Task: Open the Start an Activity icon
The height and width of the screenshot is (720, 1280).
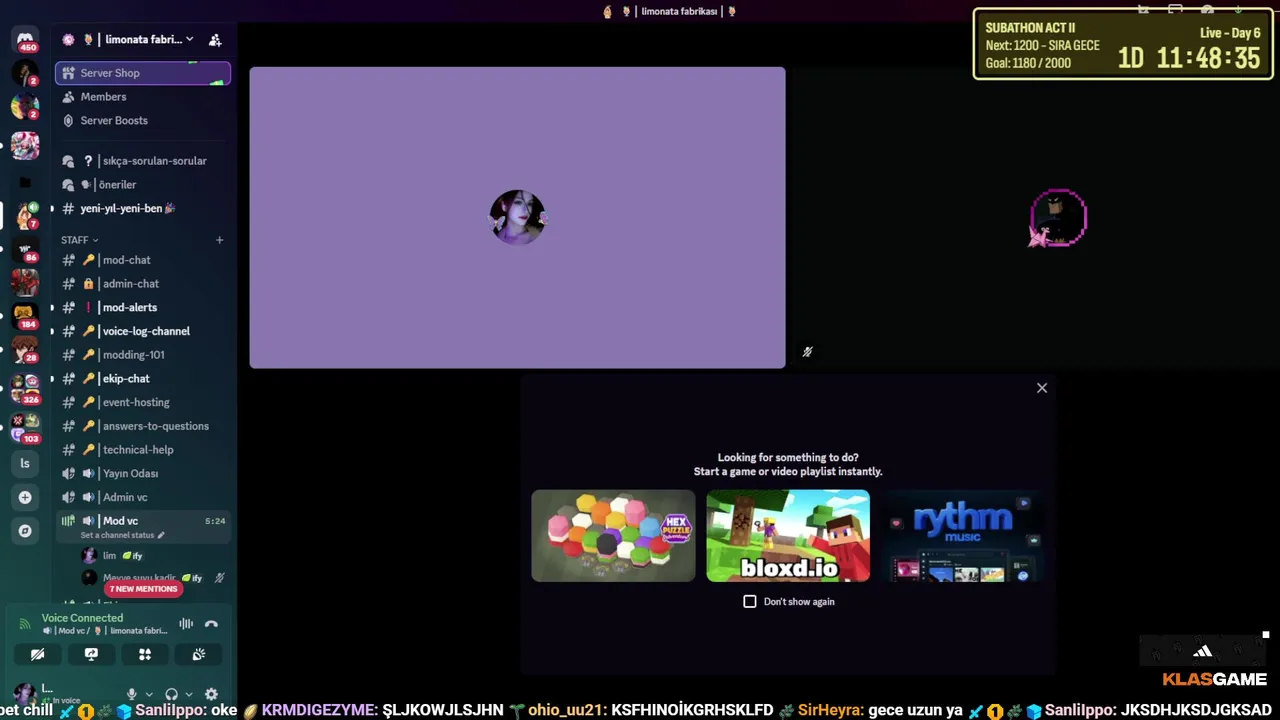Action: (145, 654)
